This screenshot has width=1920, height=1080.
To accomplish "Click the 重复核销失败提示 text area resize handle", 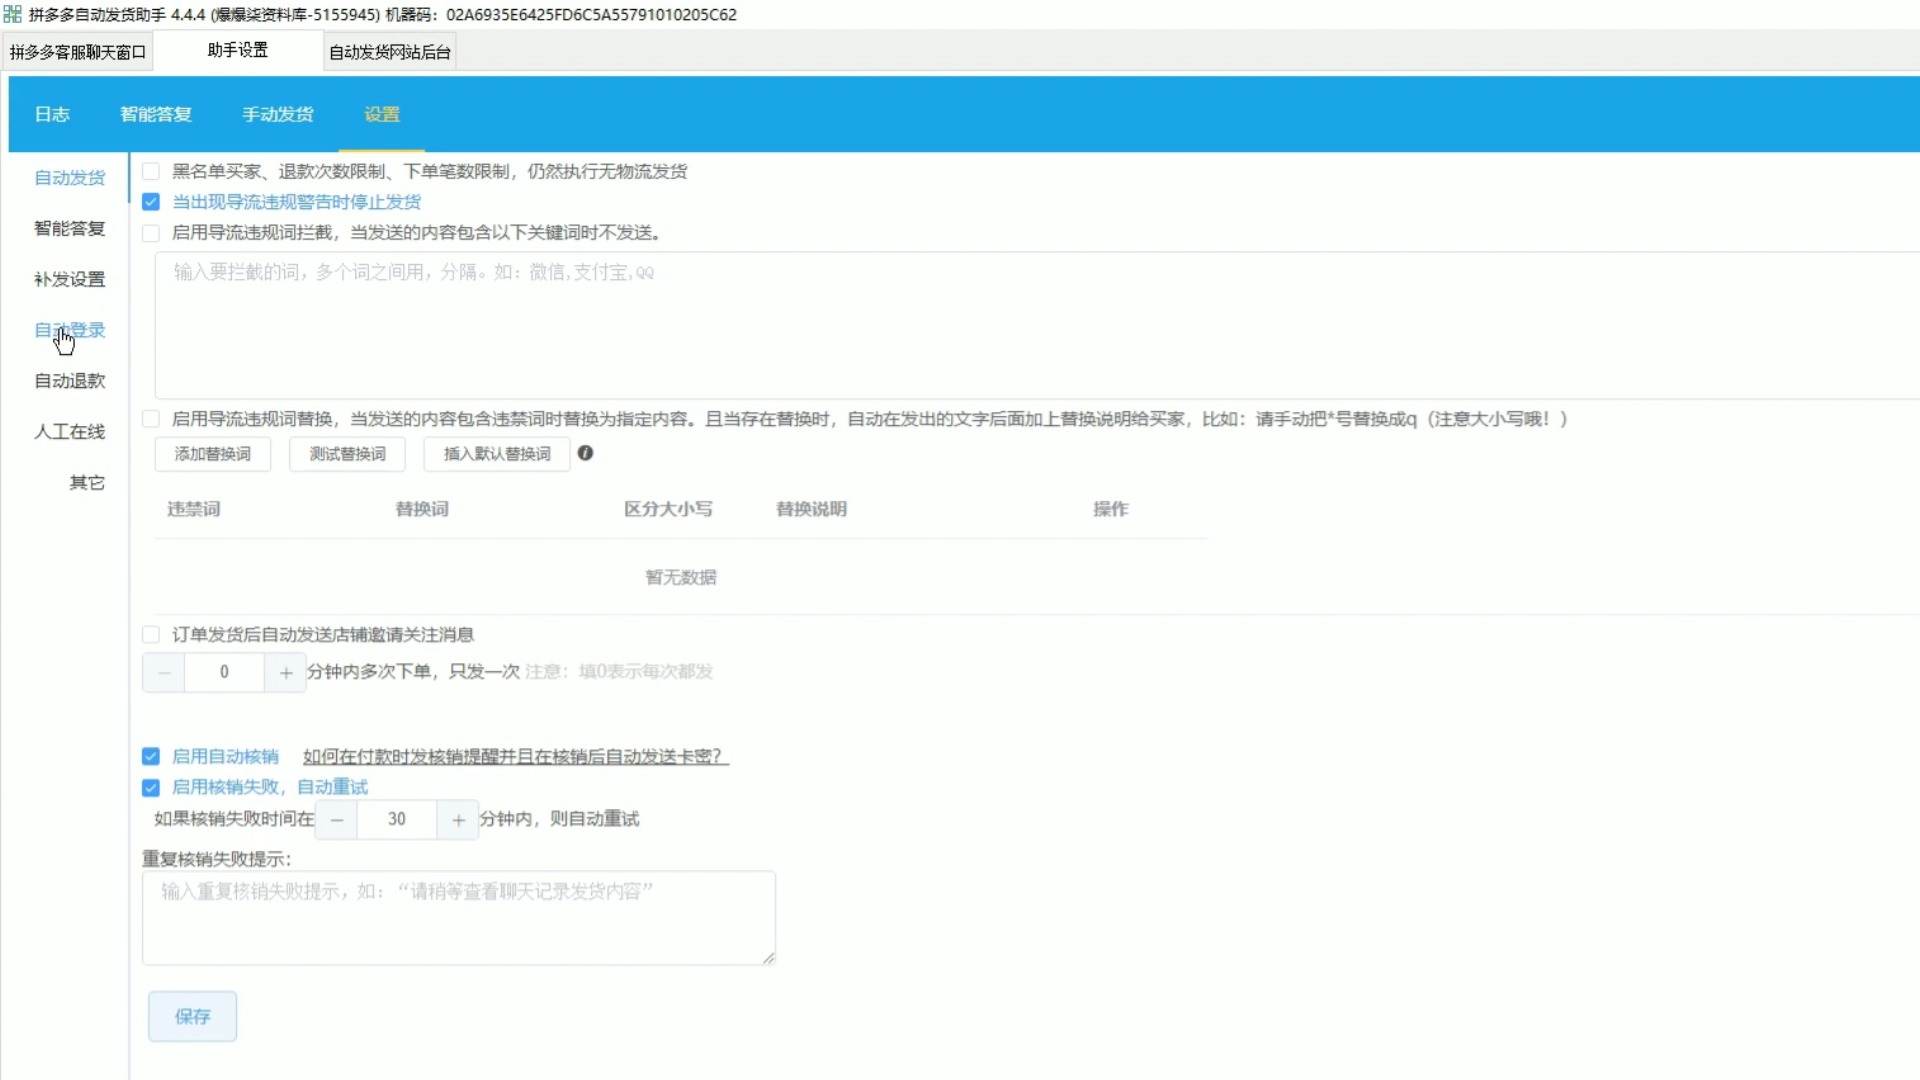I will click(x=768, y=958).
